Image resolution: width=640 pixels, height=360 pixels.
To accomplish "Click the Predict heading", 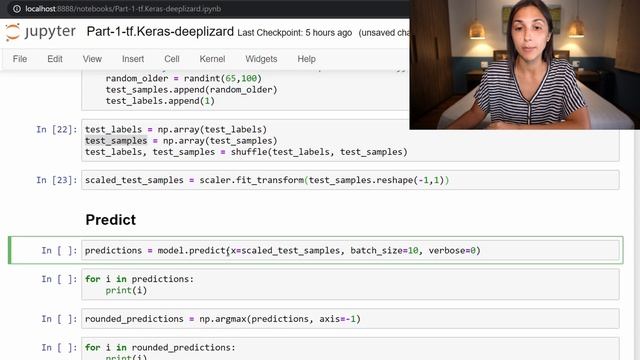I will click(111, 220).
